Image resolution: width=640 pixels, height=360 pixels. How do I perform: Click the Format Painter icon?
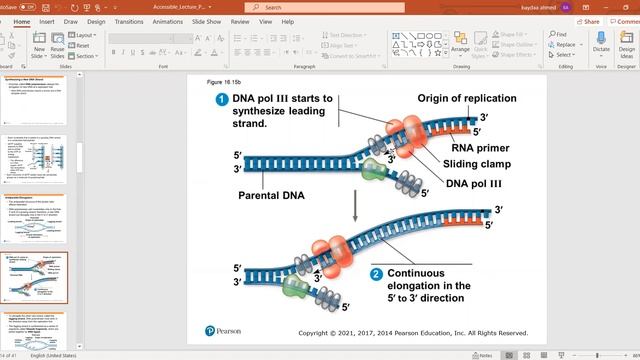[11, 55]
